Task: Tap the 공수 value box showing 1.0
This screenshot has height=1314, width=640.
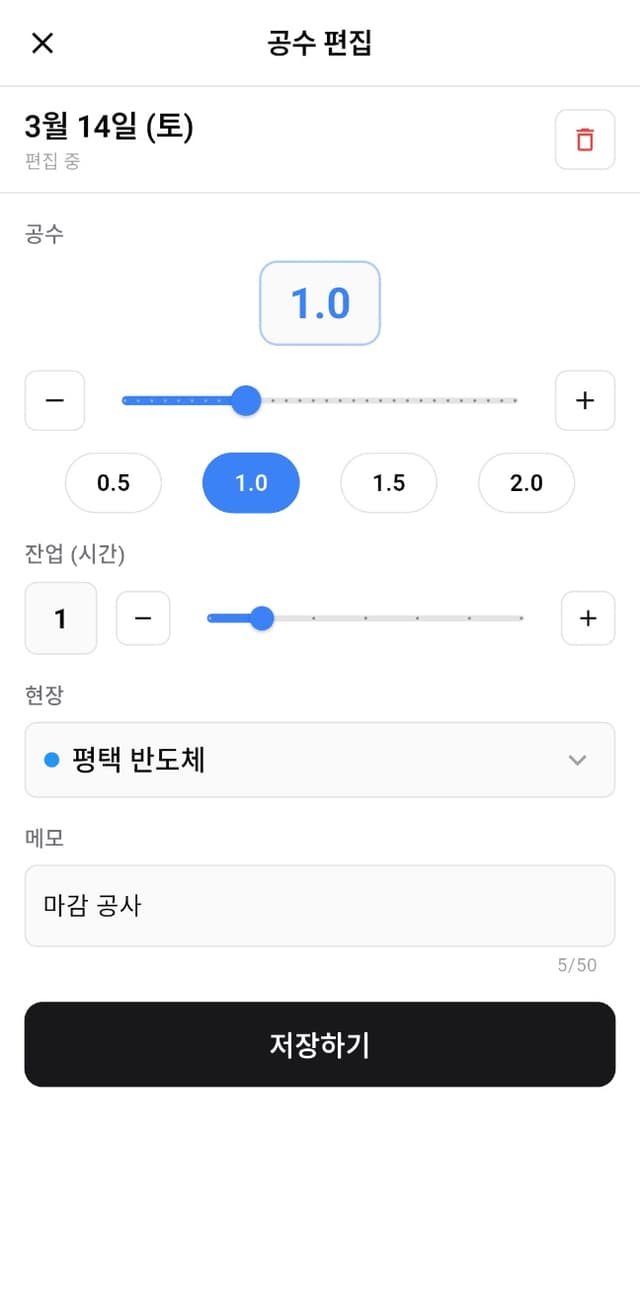Action: (320, 303)
